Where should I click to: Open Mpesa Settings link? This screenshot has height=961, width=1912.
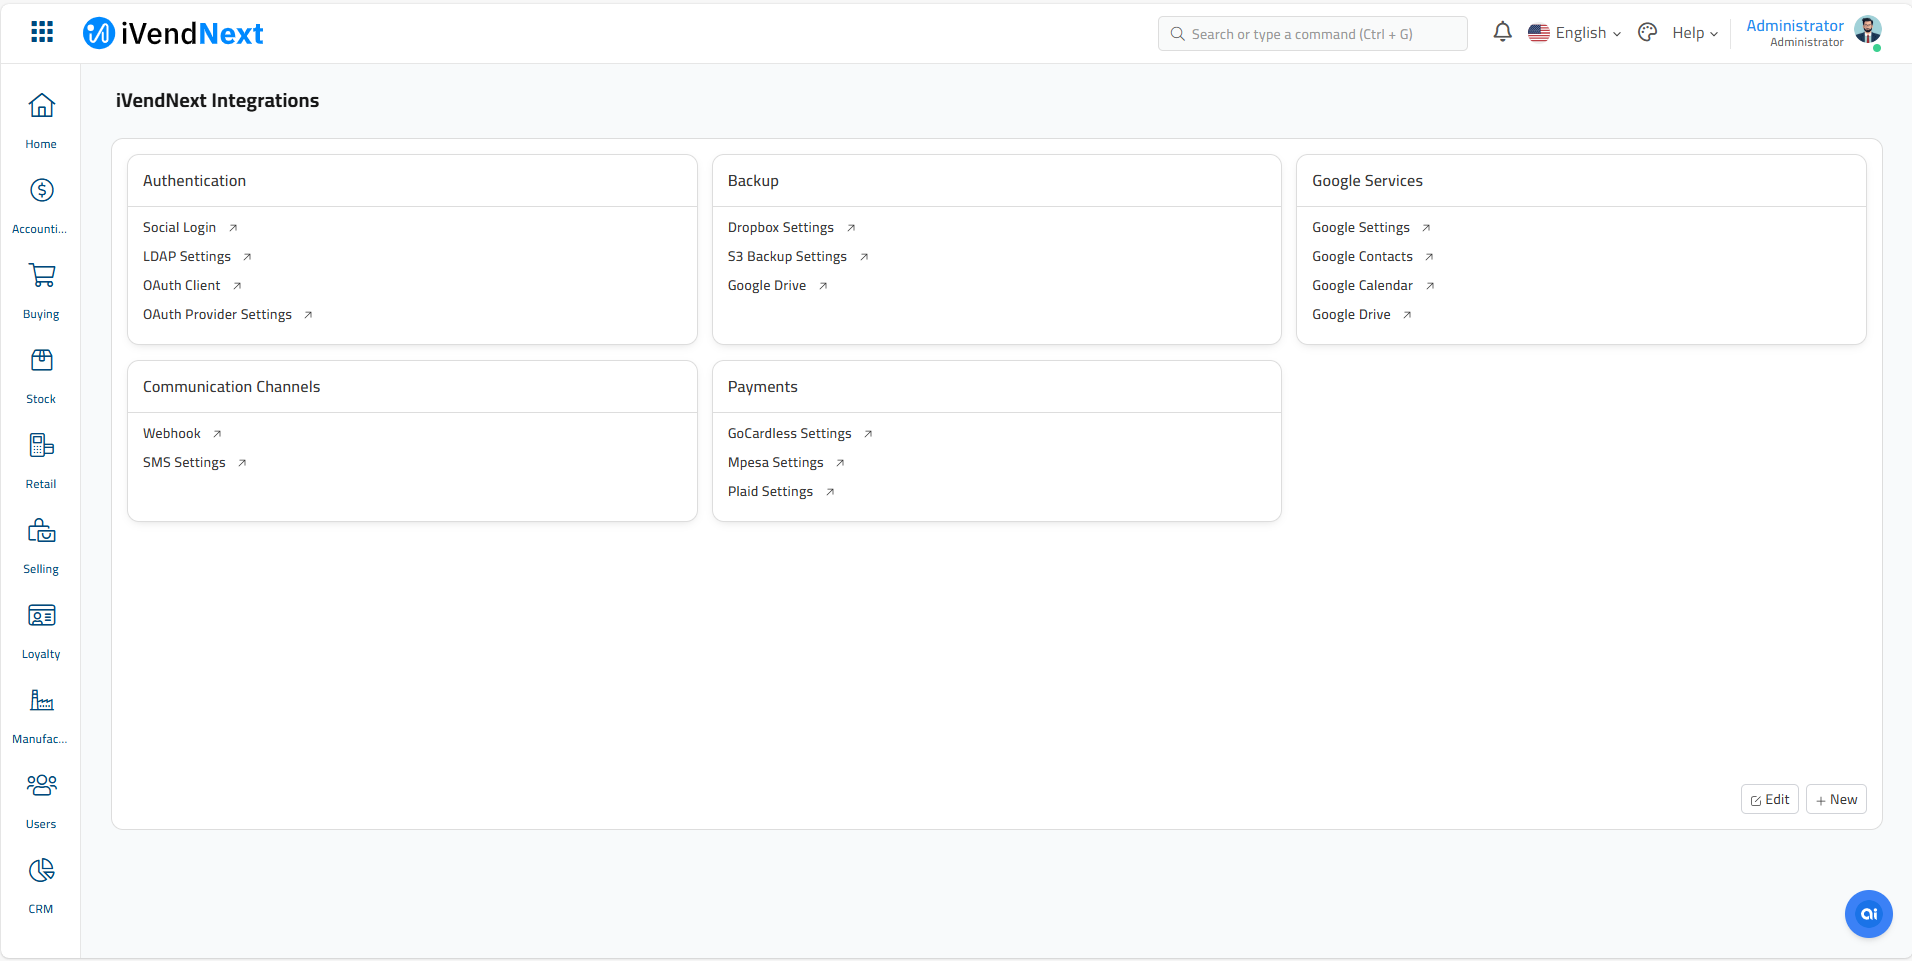tap(775, 463)
